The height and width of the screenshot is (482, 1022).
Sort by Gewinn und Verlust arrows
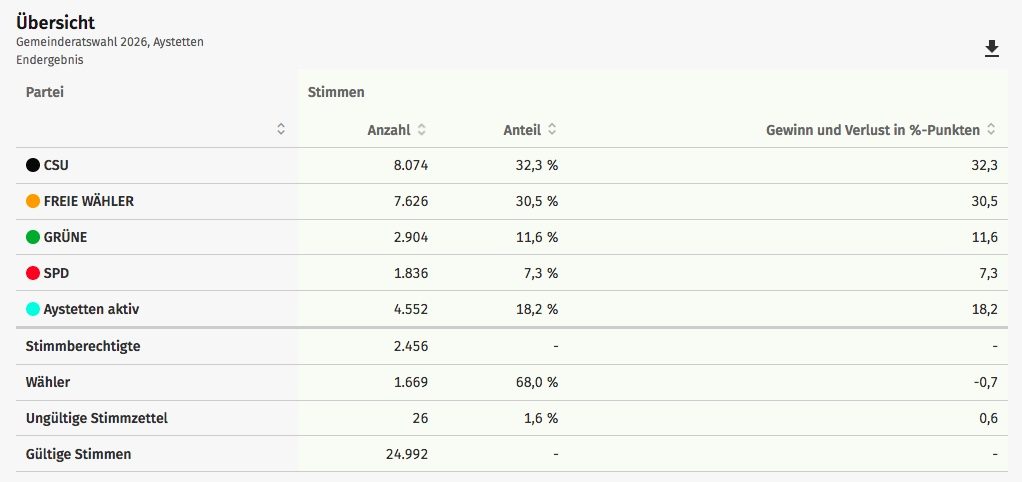pyautogui.click(x=991, y=130)
